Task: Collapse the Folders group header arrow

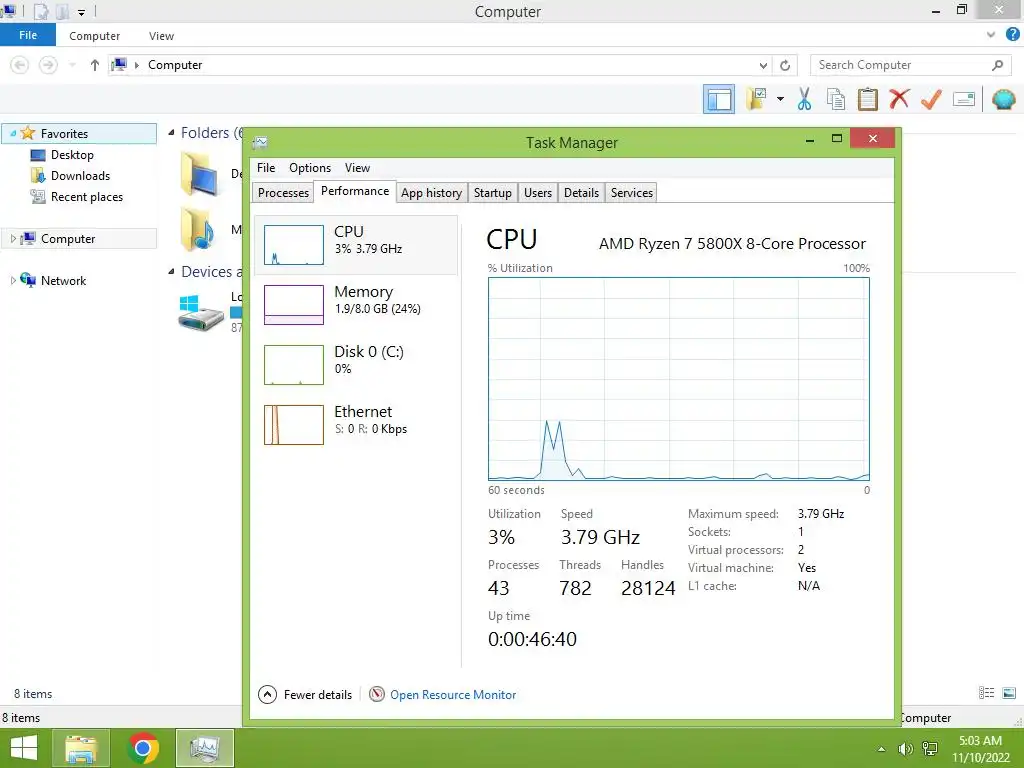Action: 172,133
